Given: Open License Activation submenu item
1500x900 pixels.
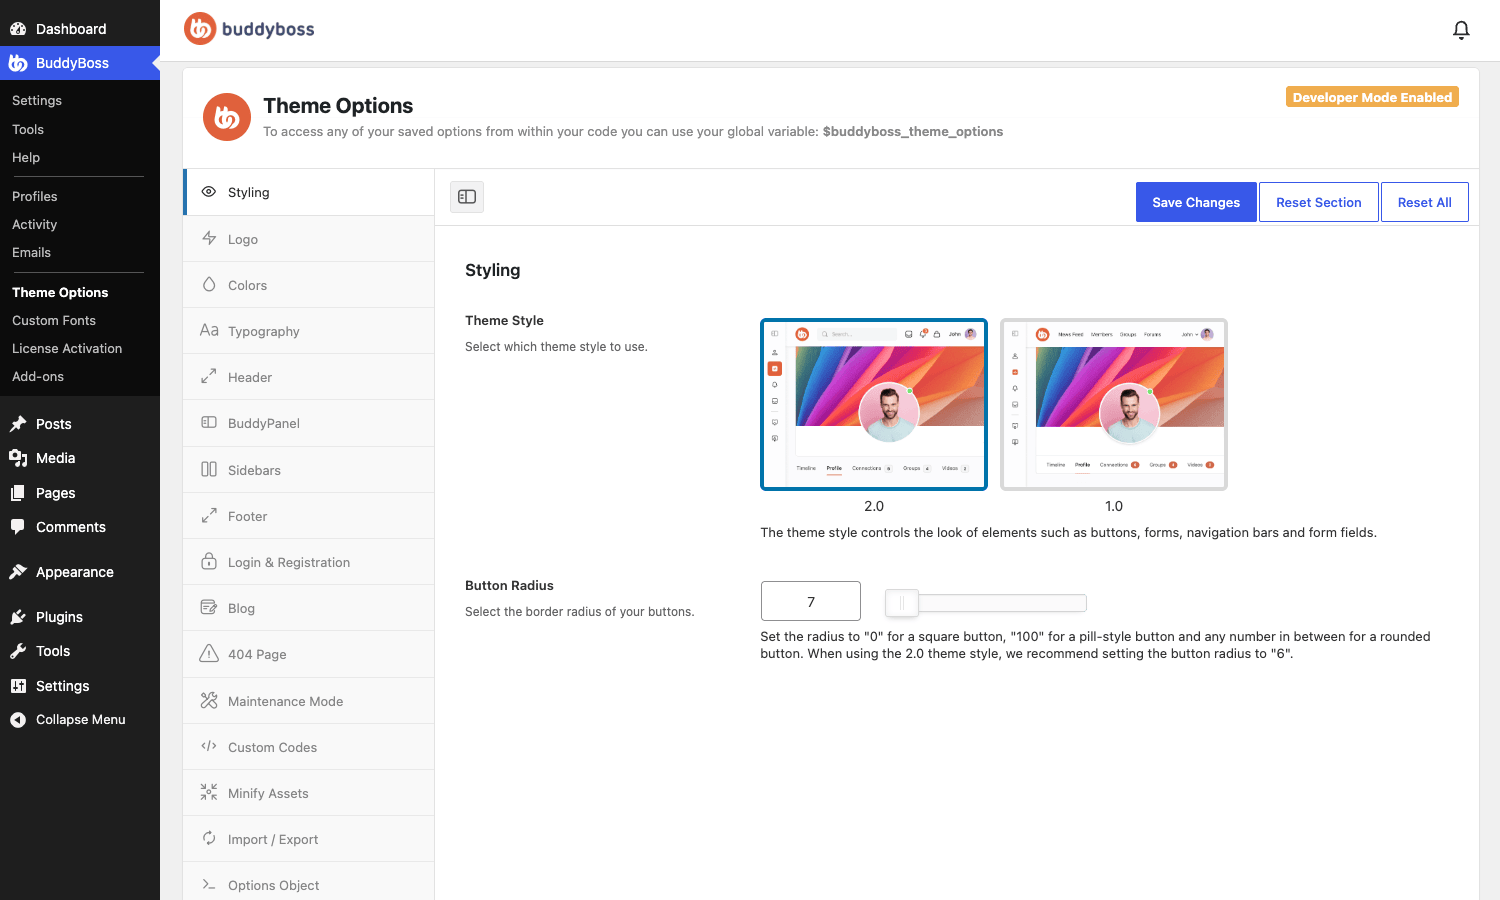Looking at the screenshot, I should click(67, 349).
